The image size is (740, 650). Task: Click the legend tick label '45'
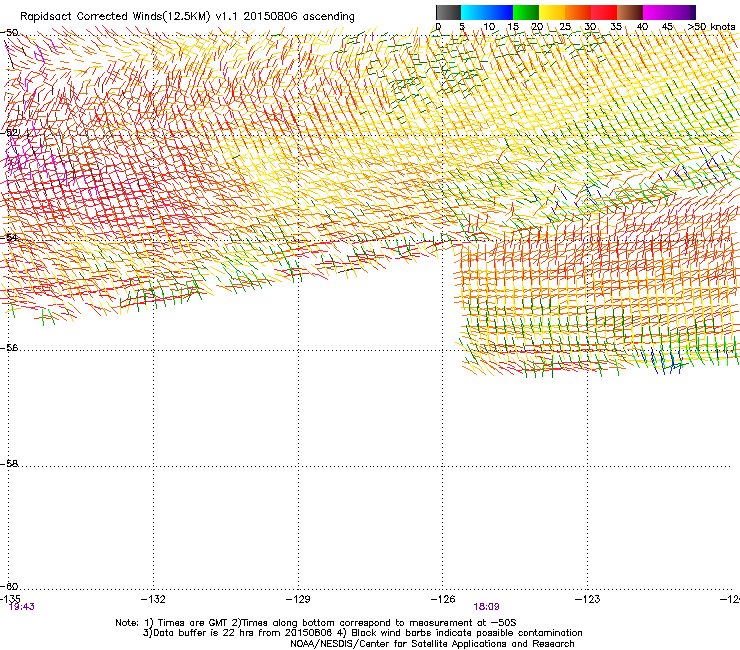coord(667,27)
